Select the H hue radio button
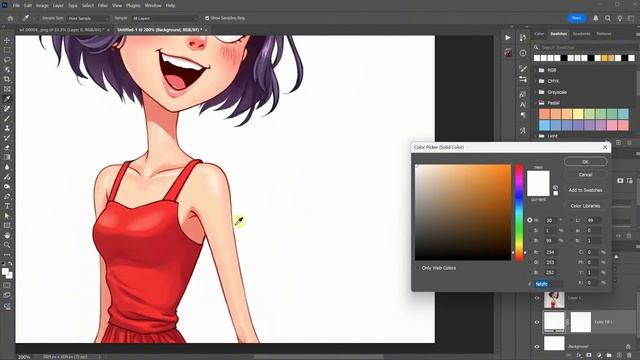This screenshot has width=640, height=360. pyautogui.click(x=530, y=220)
